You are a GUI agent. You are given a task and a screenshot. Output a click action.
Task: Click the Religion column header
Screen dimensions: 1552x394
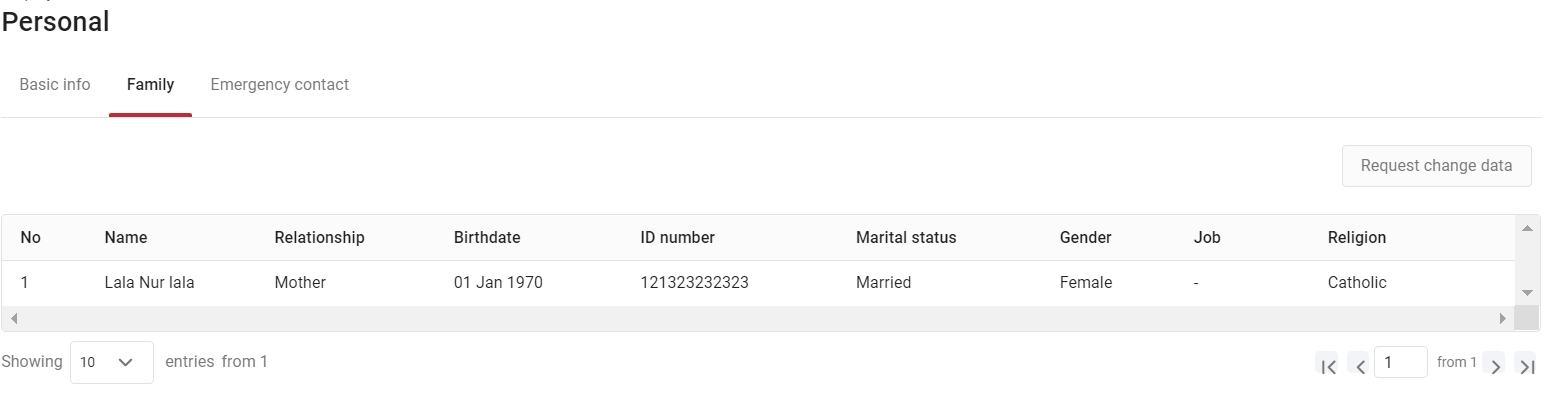tap(1357, 238)
